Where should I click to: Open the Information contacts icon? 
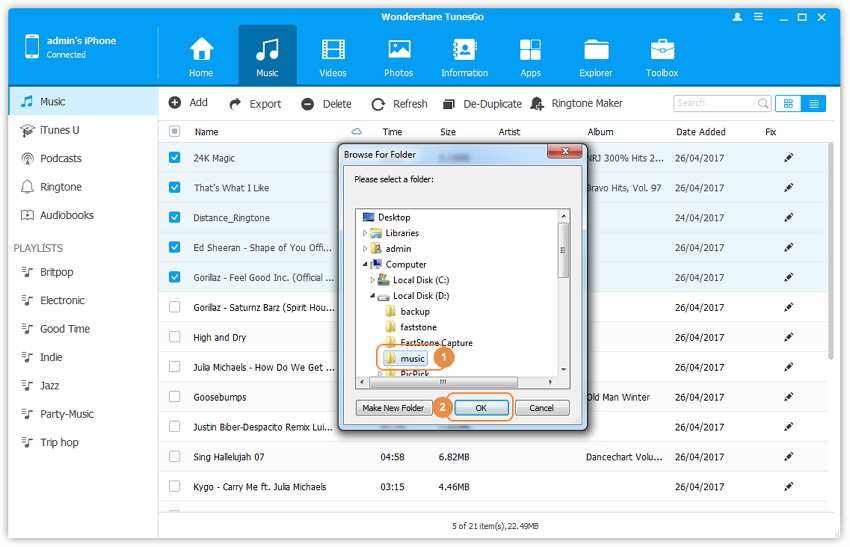pyautogui.click(x=464, y=50)
